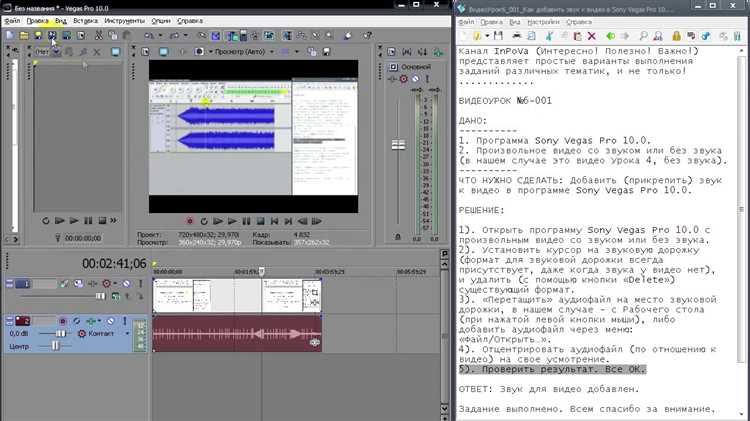Open automation settings dropdown on audio track 2

[99, 321]
